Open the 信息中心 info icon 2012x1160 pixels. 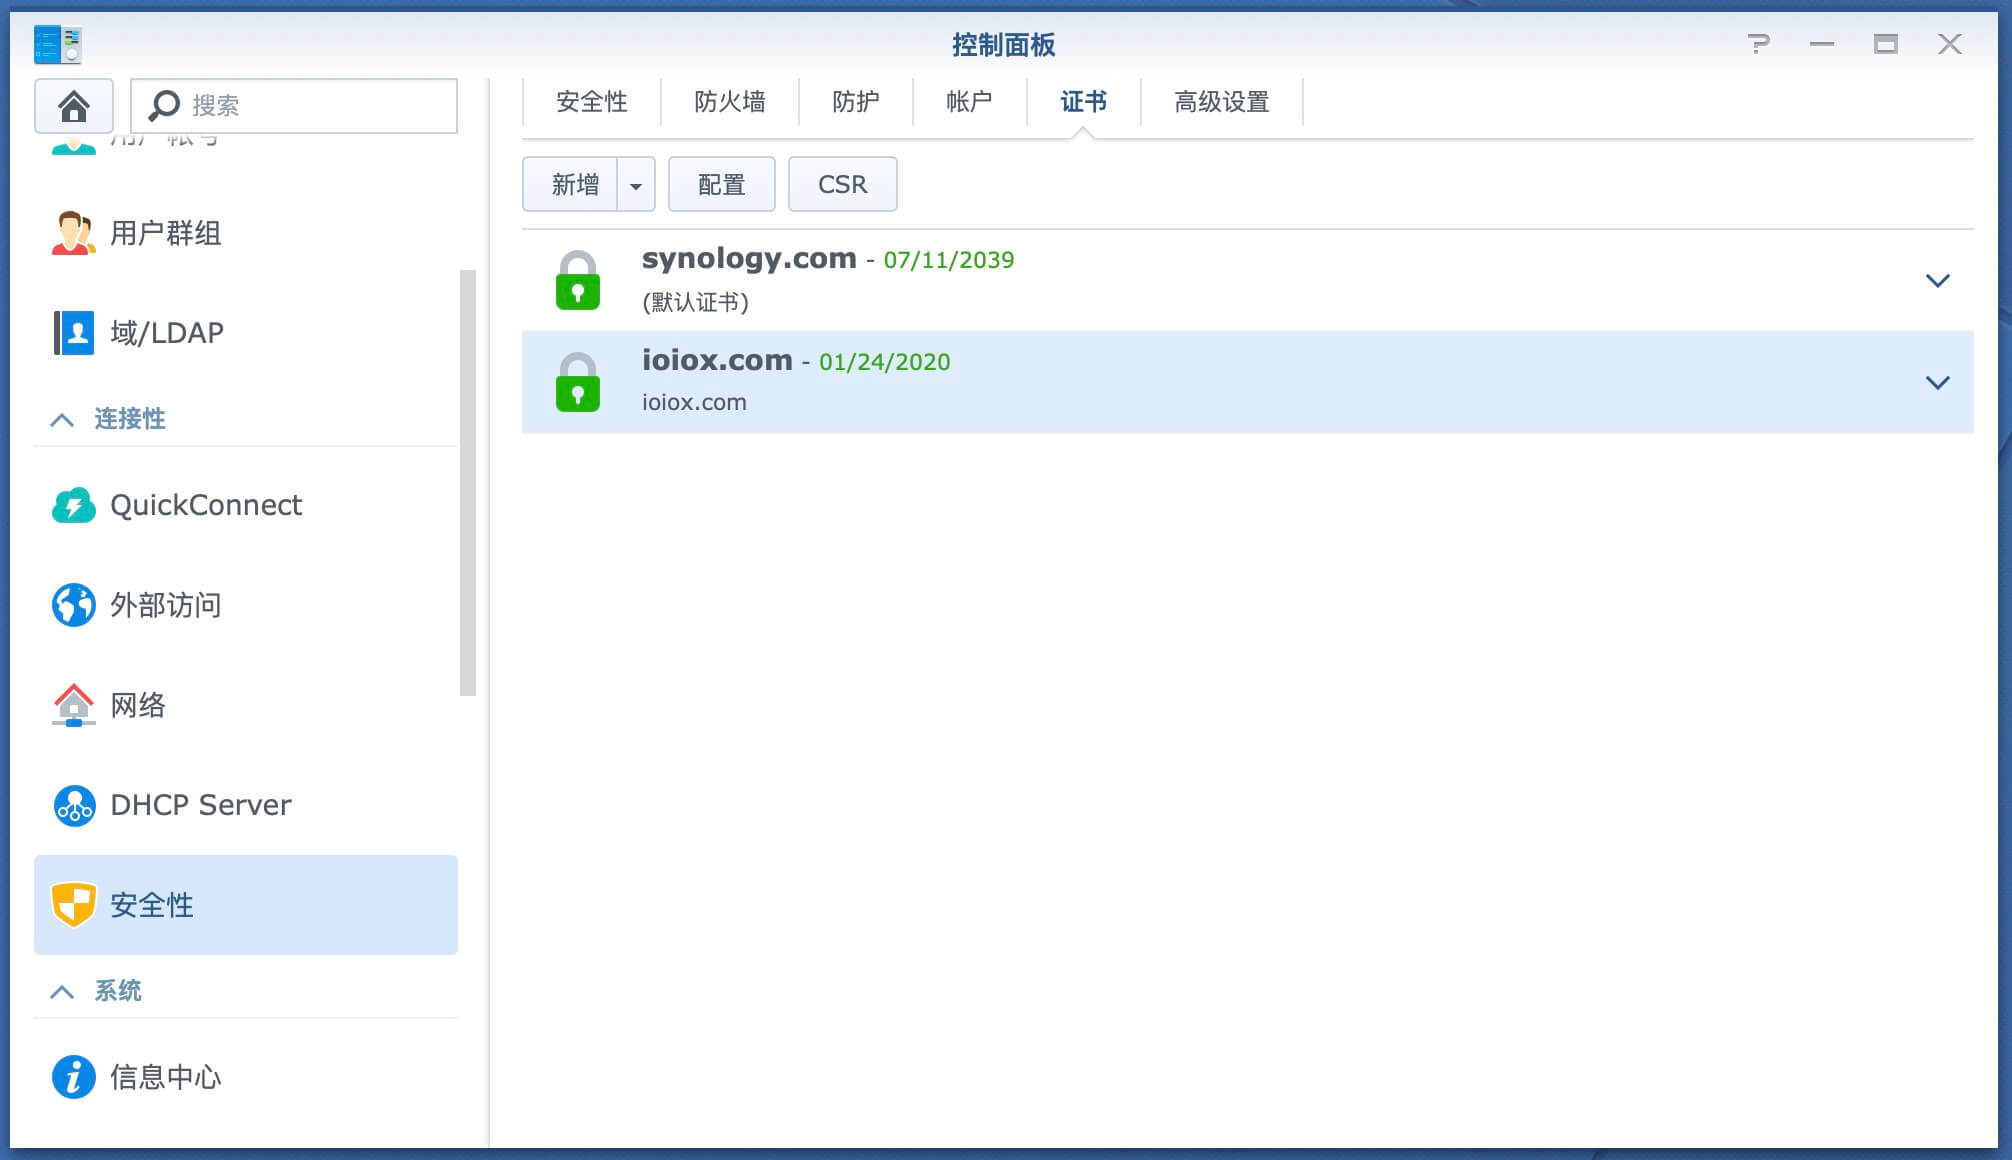(x=73, y=1077)
